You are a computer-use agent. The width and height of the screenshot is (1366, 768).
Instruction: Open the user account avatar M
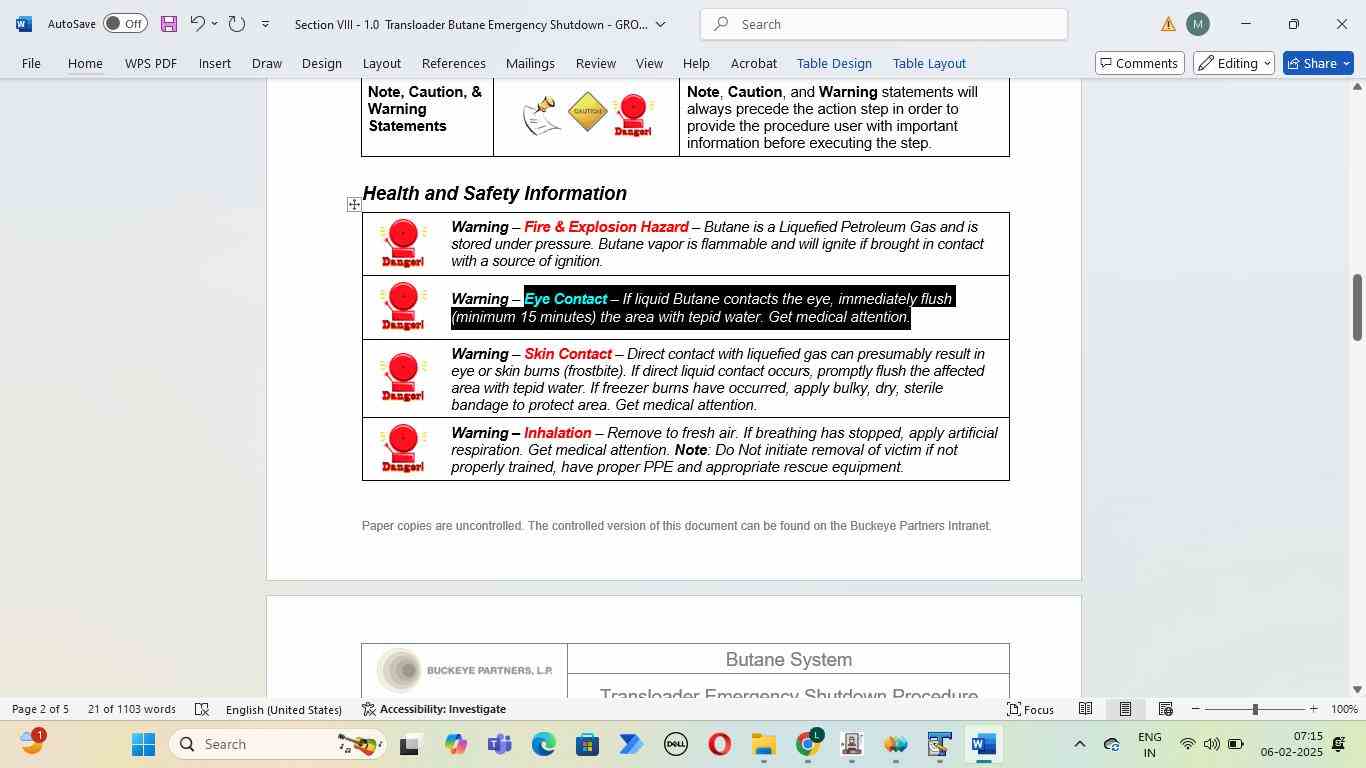(x=1197, y=24)
